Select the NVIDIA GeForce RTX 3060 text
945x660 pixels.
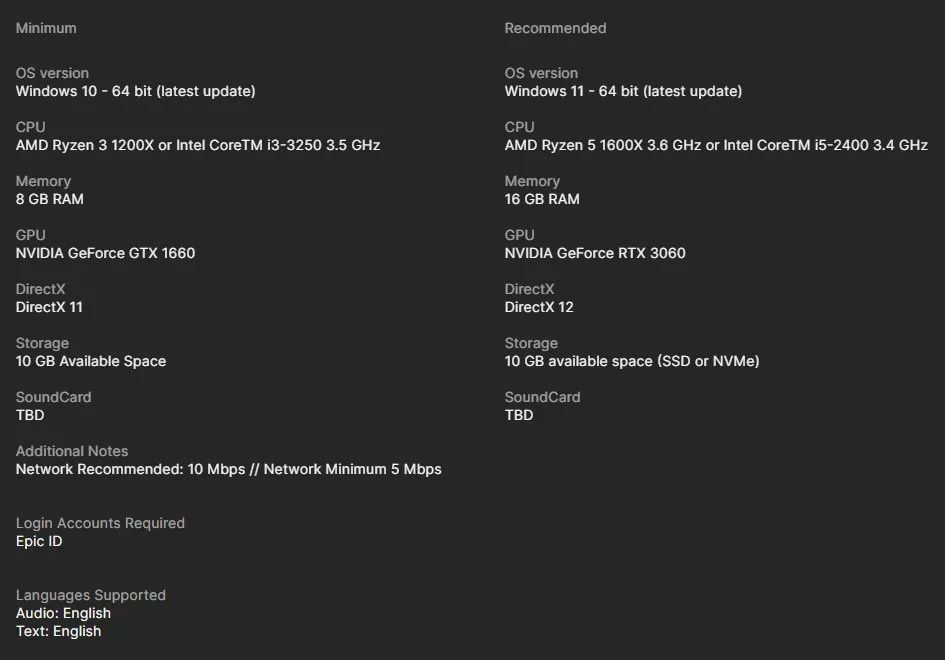click(x=595, y=253)
